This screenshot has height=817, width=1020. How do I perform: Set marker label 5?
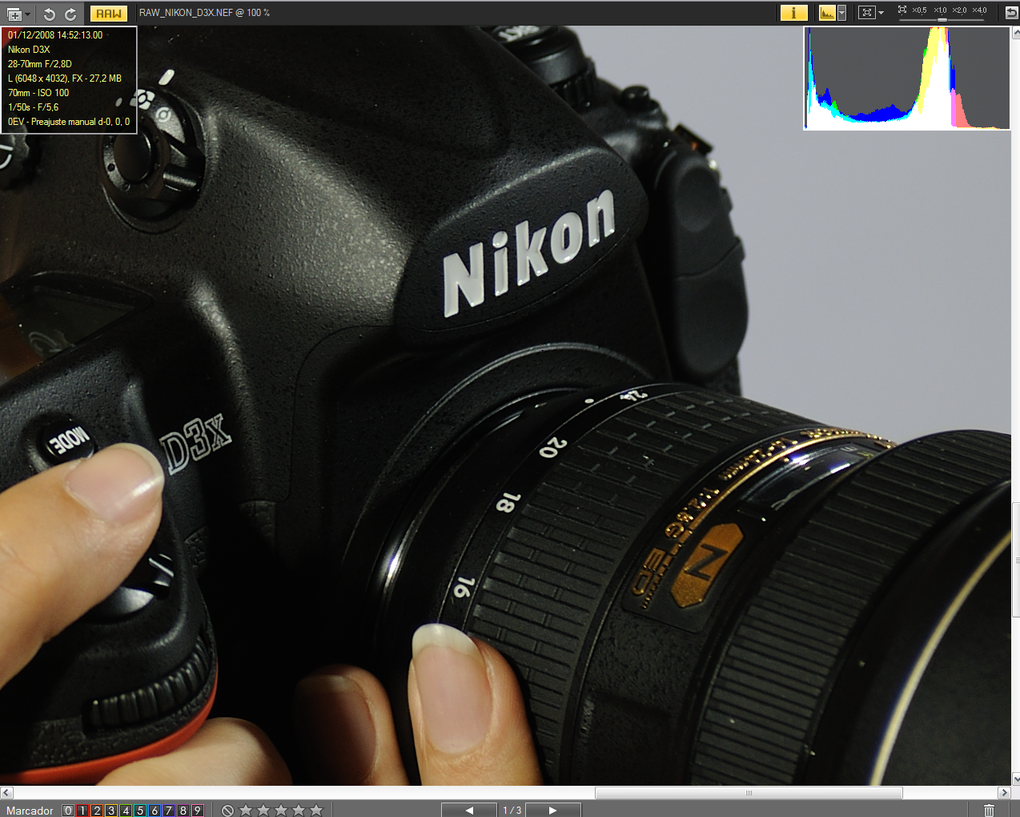pos(139,810)
